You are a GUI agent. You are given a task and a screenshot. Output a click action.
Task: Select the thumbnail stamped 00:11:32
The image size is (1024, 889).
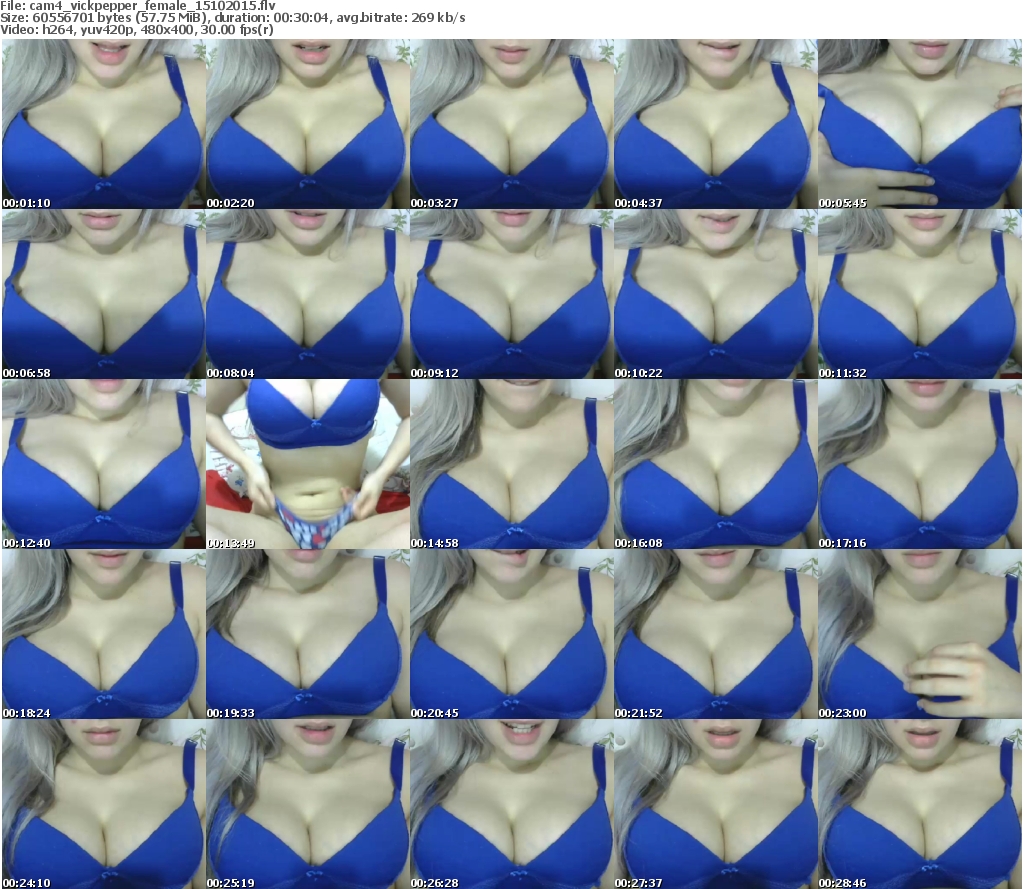coord(920,294)
